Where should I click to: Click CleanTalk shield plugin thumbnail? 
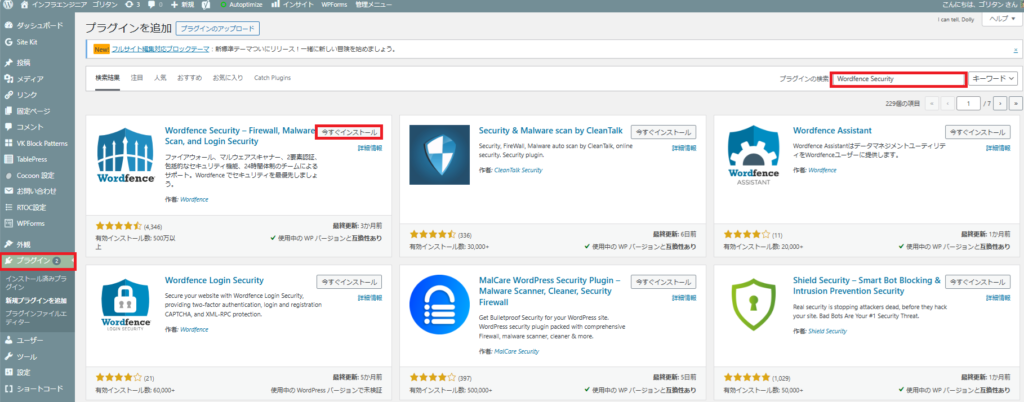439,156
